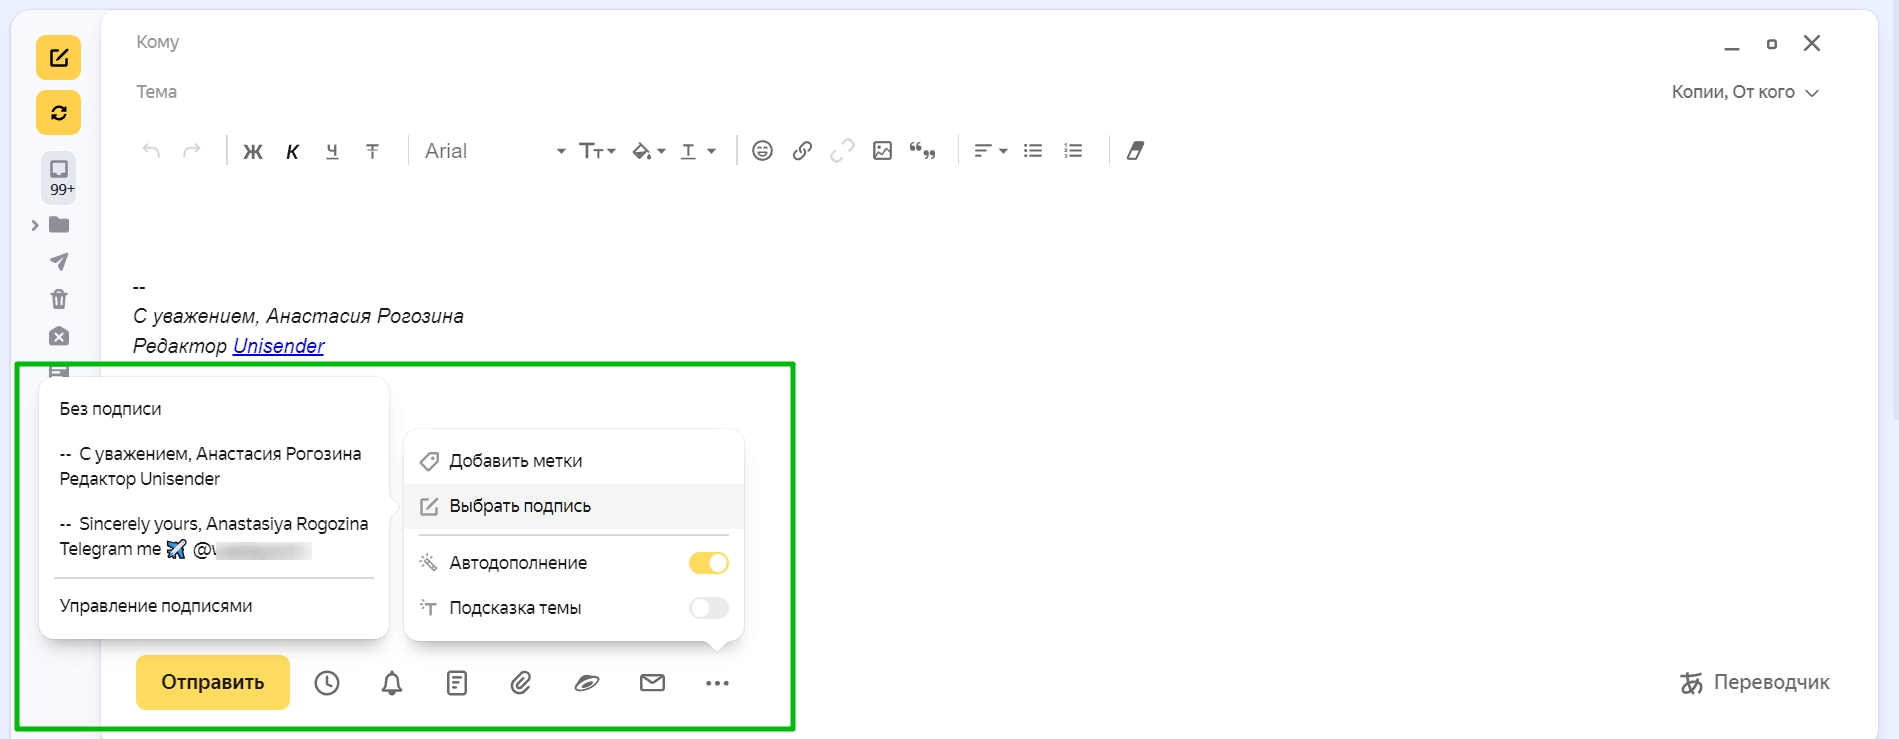Choose the Редактор Unisender signature

211,466
